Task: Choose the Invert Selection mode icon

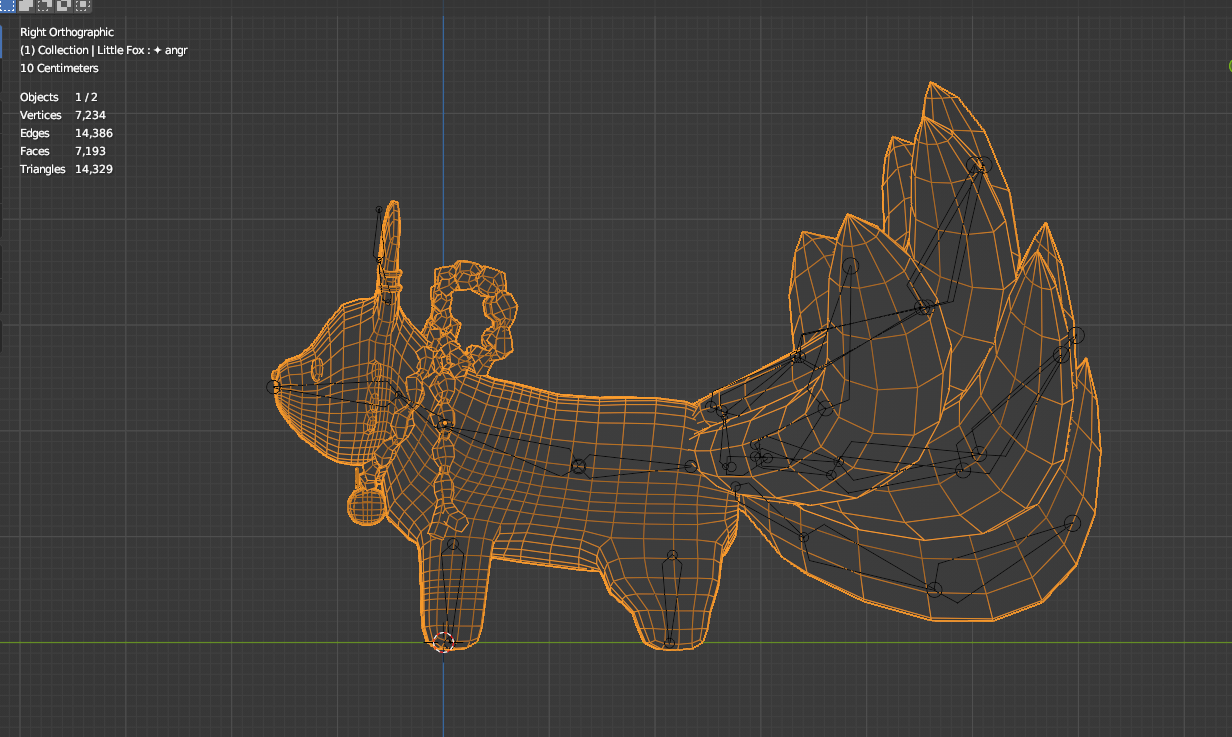Action: click(64, 5)
